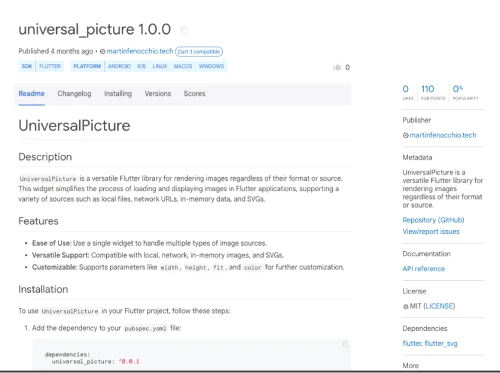Copy package name icon beside universal_picture 1.0.0

184,30
